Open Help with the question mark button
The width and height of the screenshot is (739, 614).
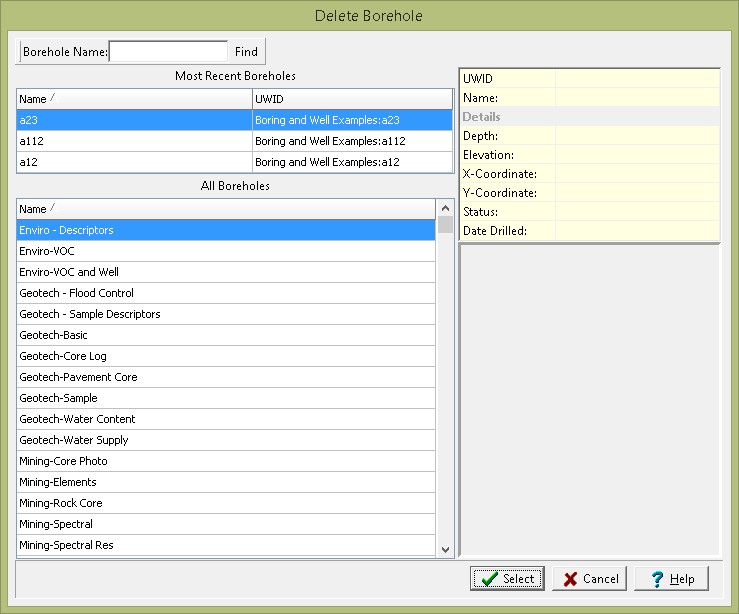(671, 578)
